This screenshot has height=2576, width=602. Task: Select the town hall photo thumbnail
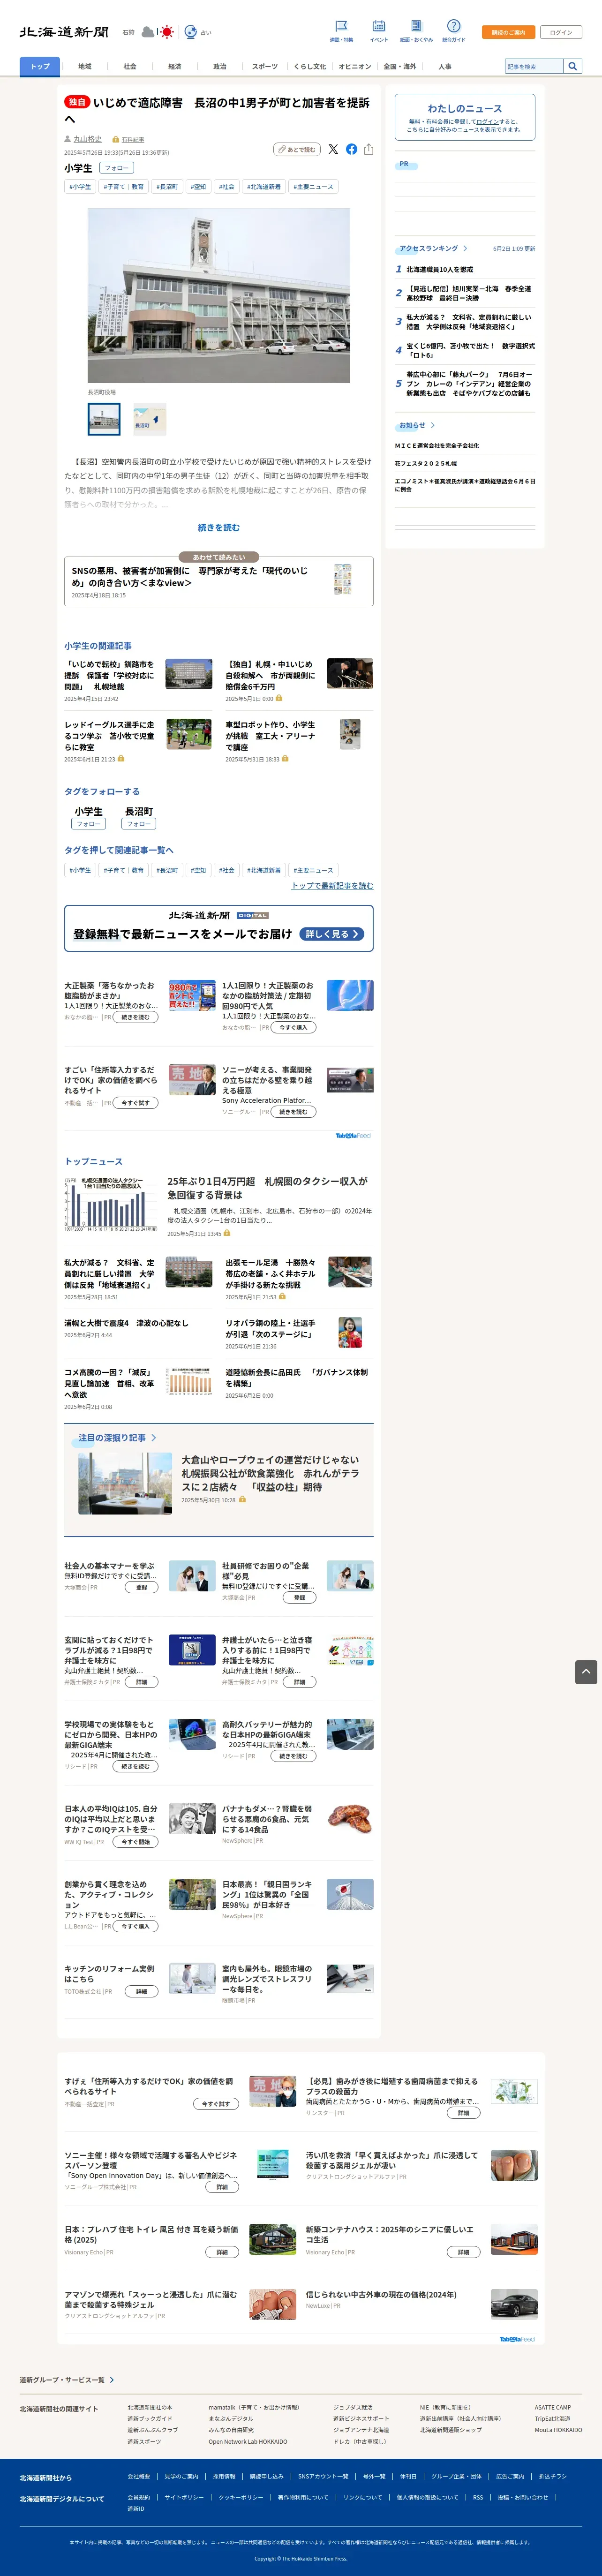pos(104,419)
